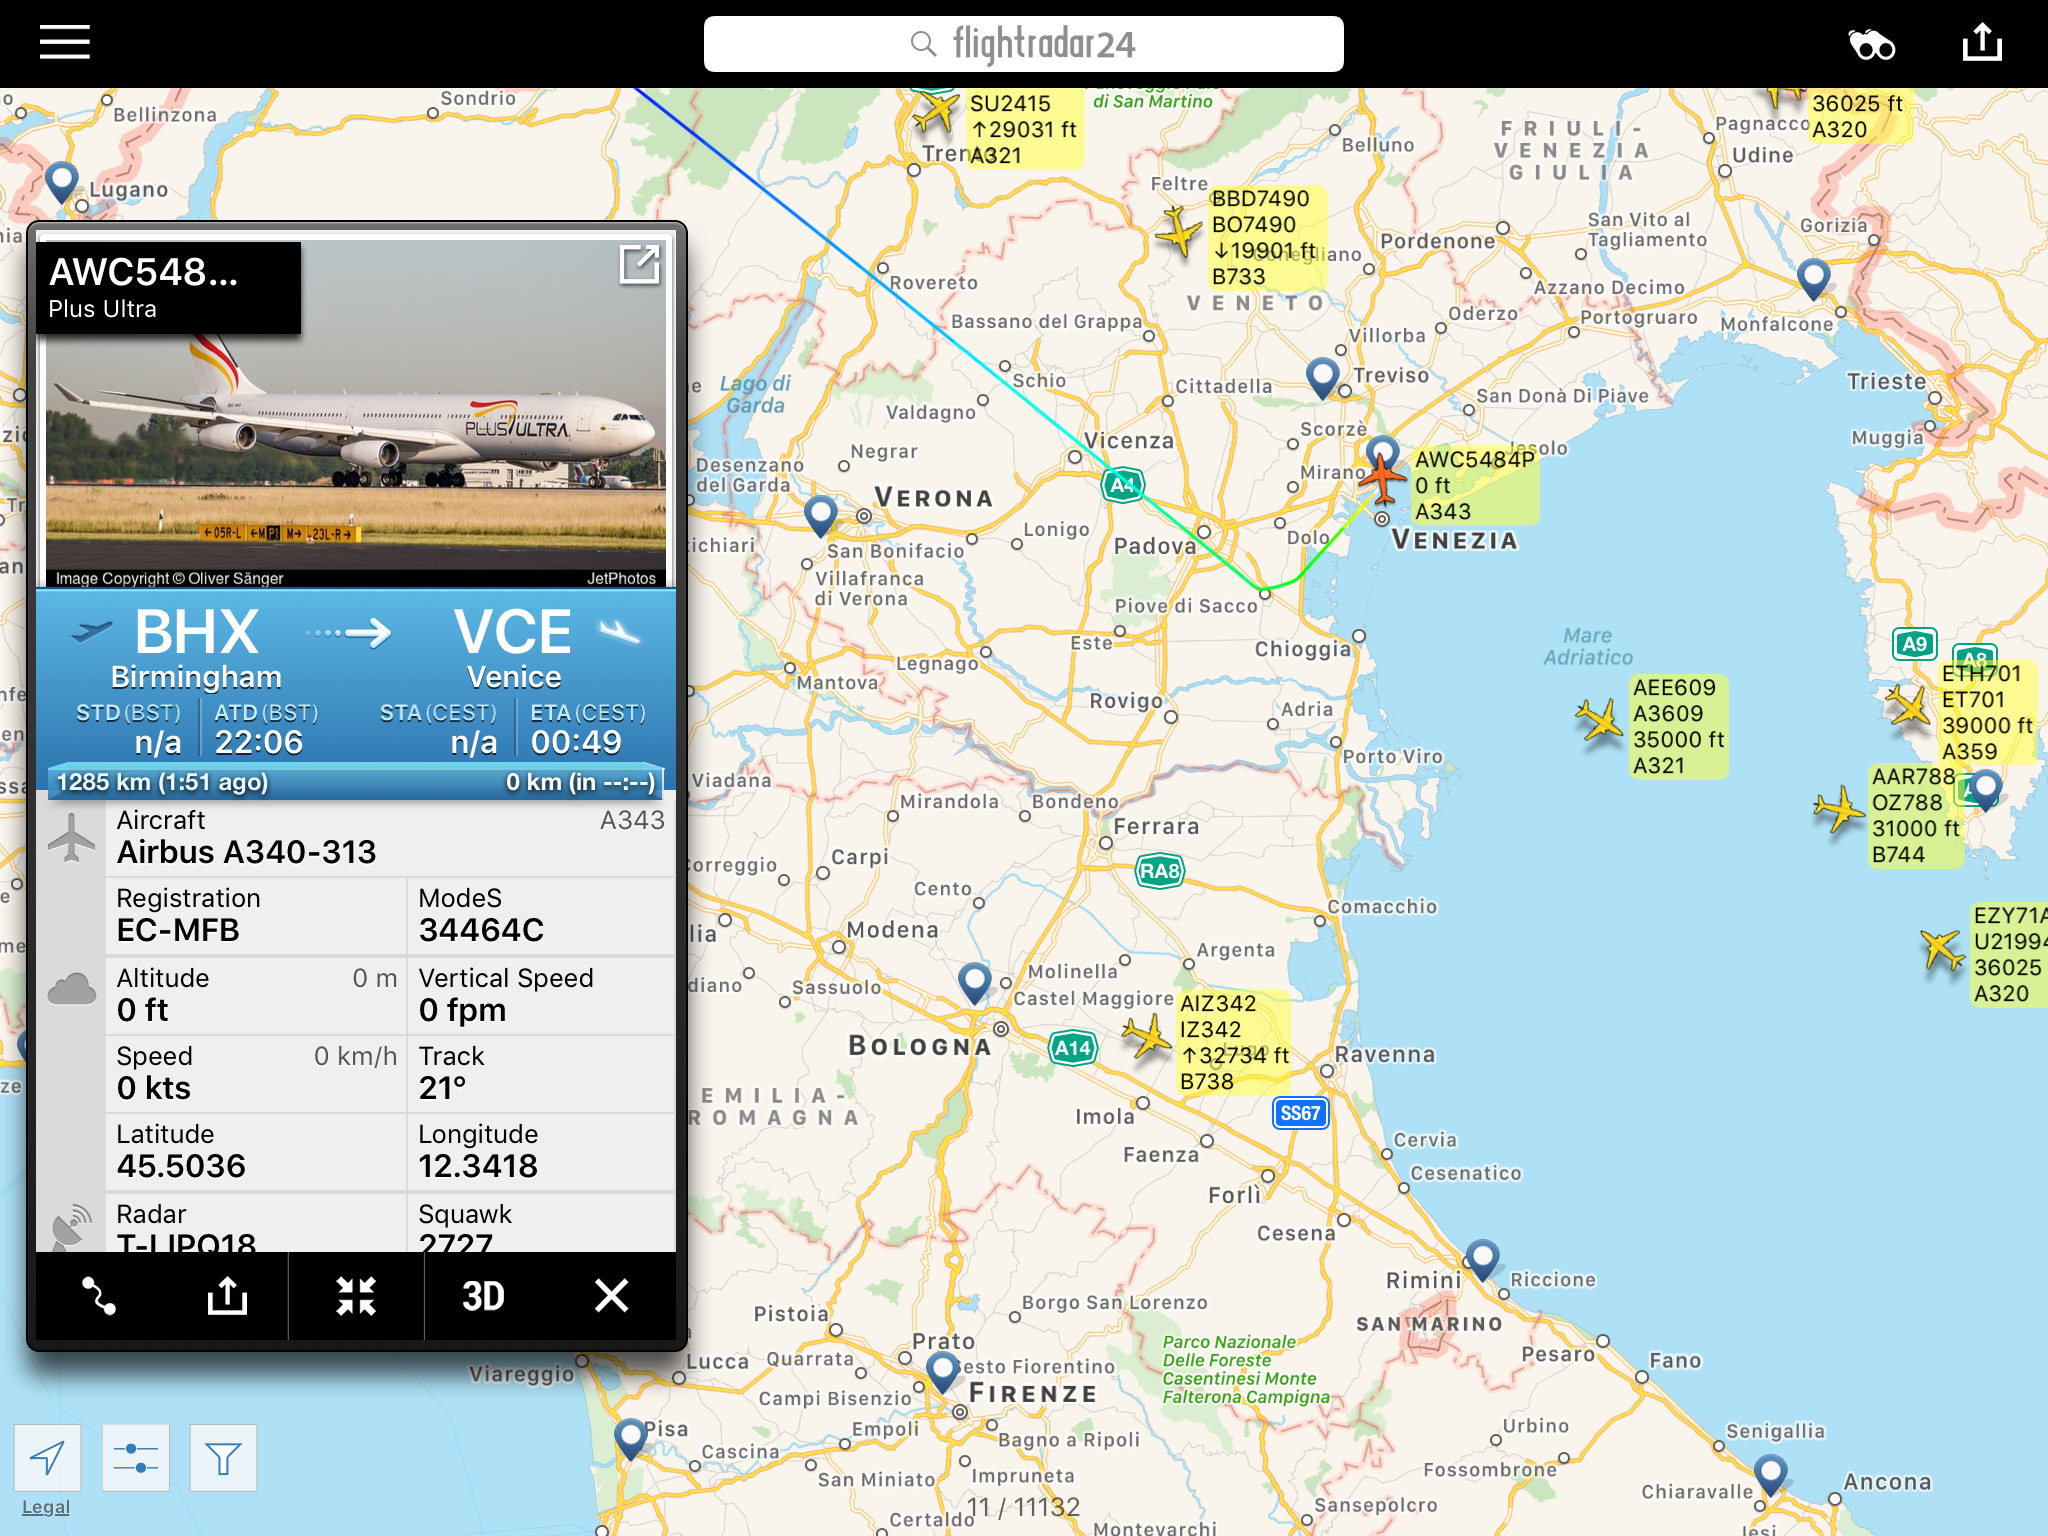Show the flight route icon in panel
2048x1536 pixels.
click(x=99, y=1296)
